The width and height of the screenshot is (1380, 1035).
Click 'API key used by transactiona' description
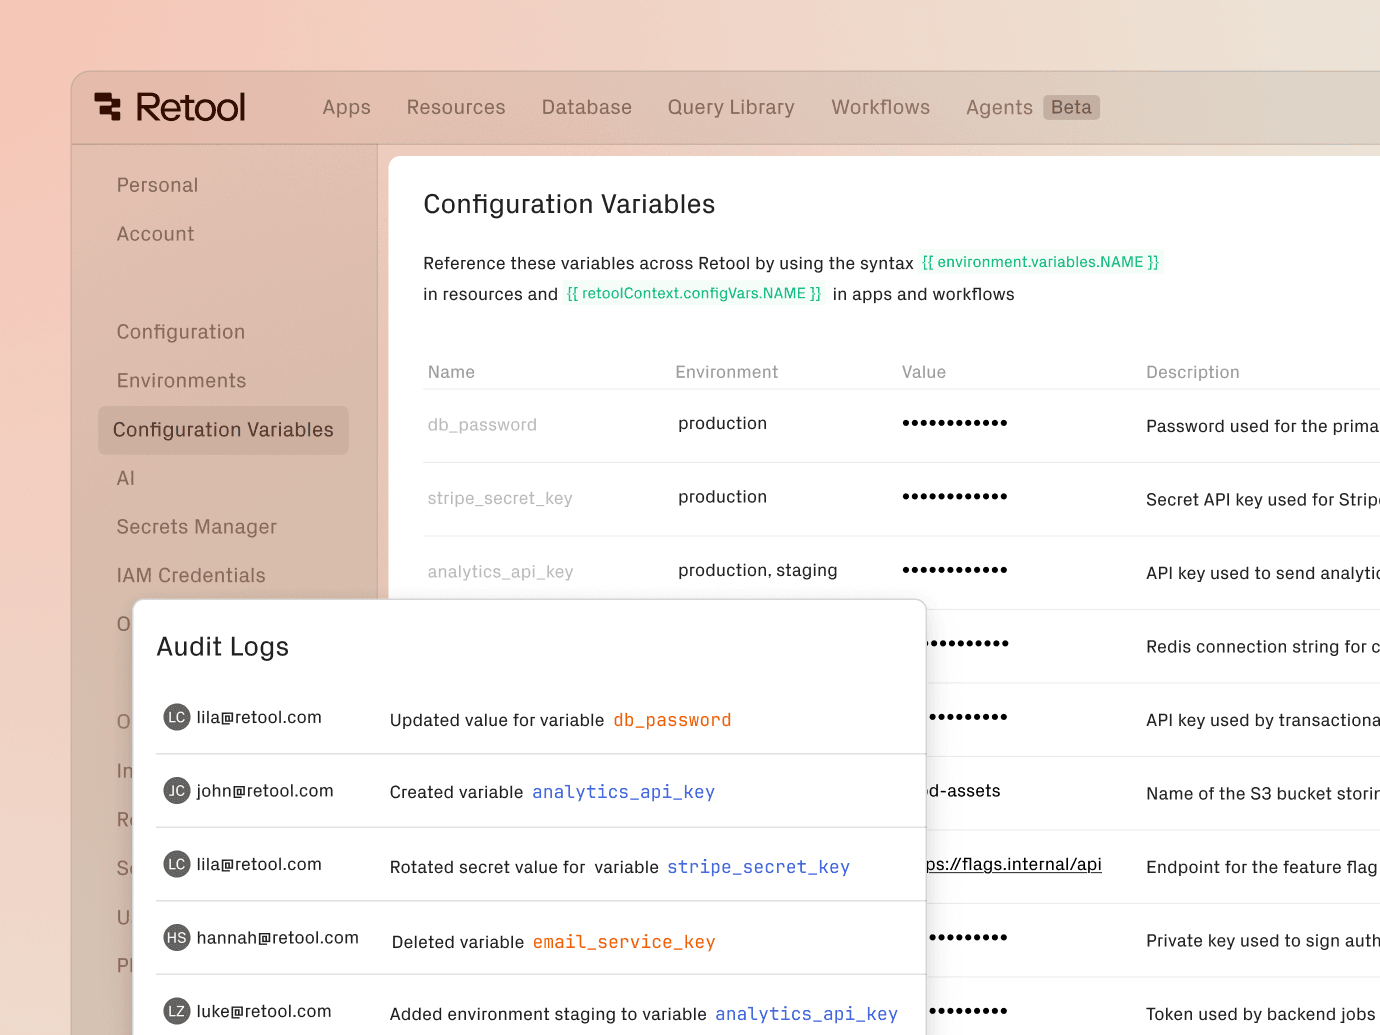1262,720
